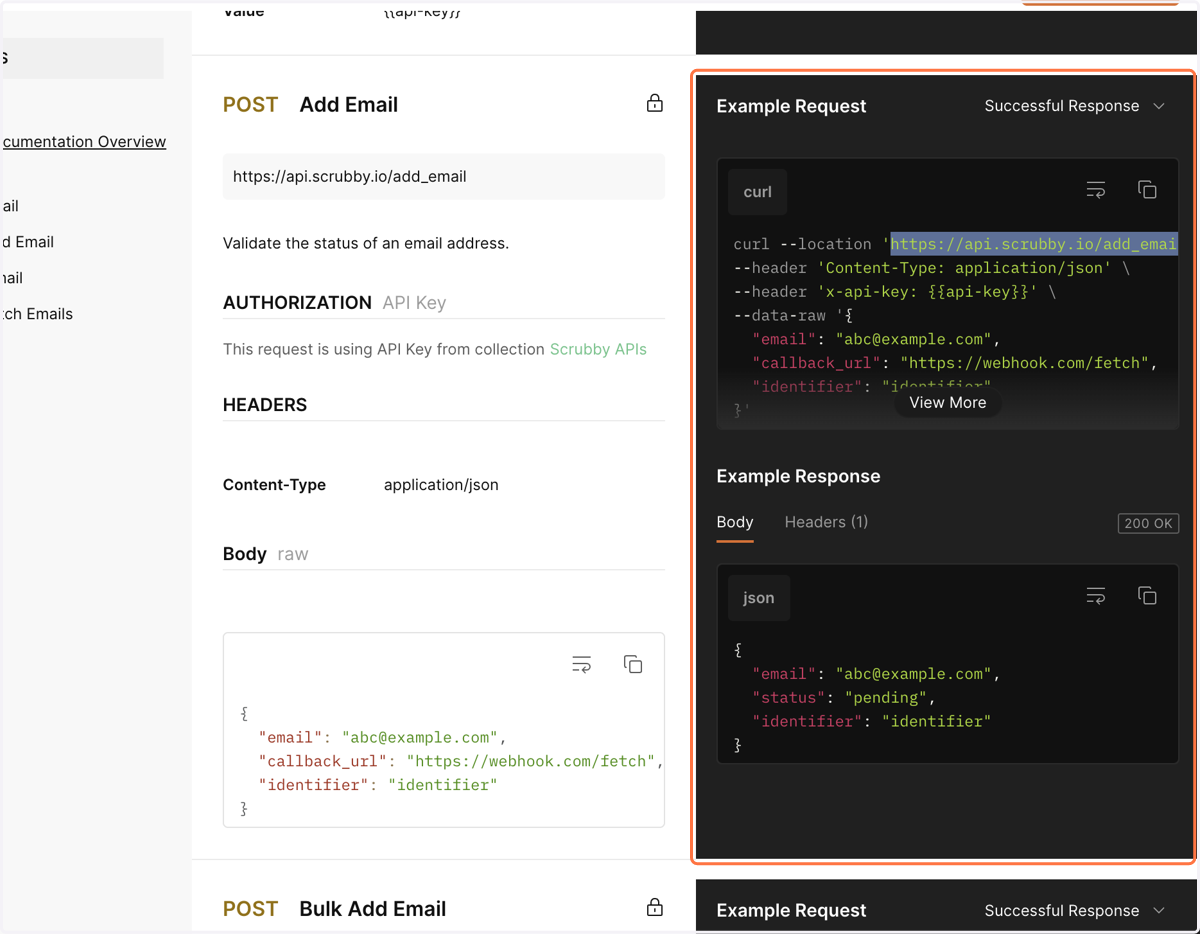Click the lock icon beside Bulk Add Email
The width and height of the screenshot is (1200, 934).
coord(655,907)
